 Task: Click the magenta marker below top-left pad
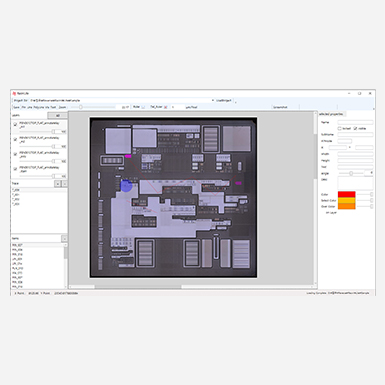[x=128, y=156]
